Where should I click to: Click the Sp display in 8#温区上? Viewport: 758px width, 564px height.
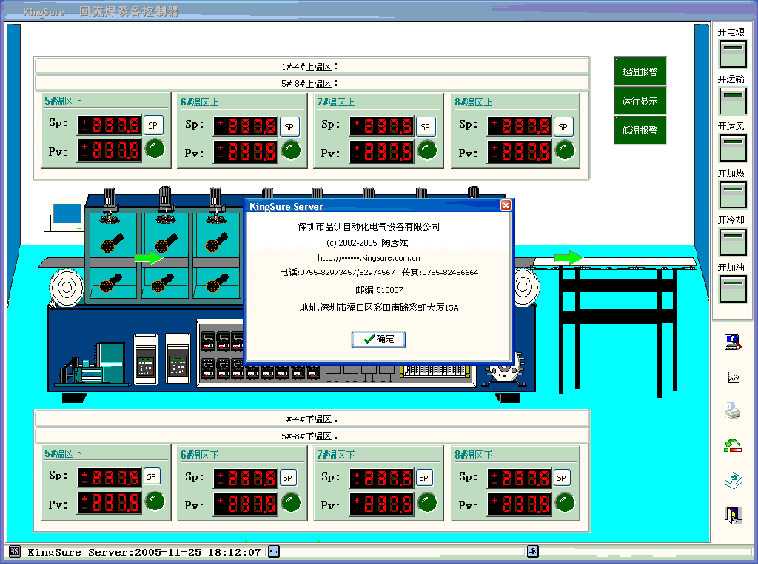tap(519, 126)
